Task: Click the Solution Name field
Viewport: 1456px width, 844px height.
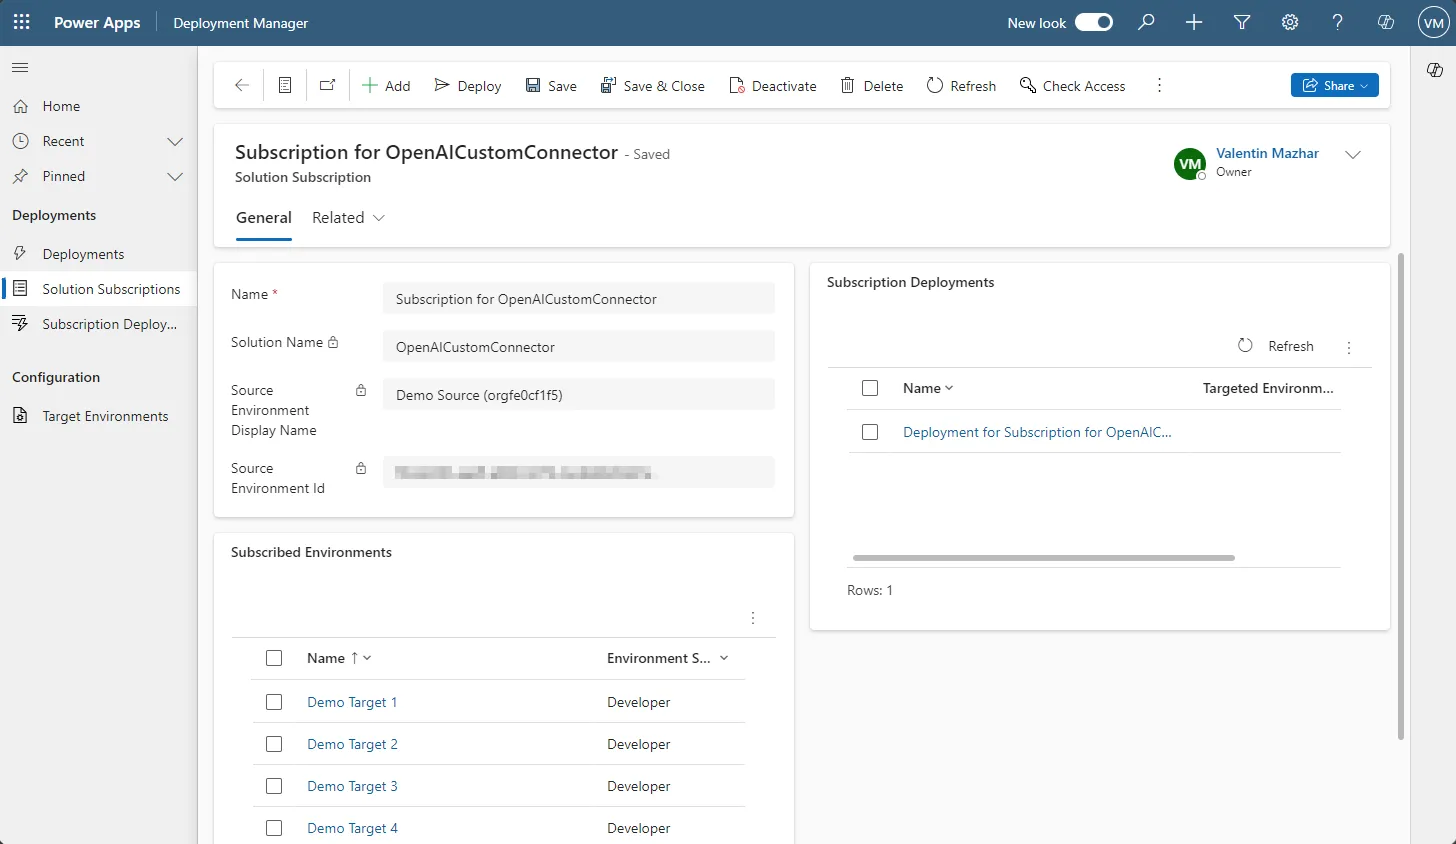Action: pyautogui.click(x=578, y=347)
